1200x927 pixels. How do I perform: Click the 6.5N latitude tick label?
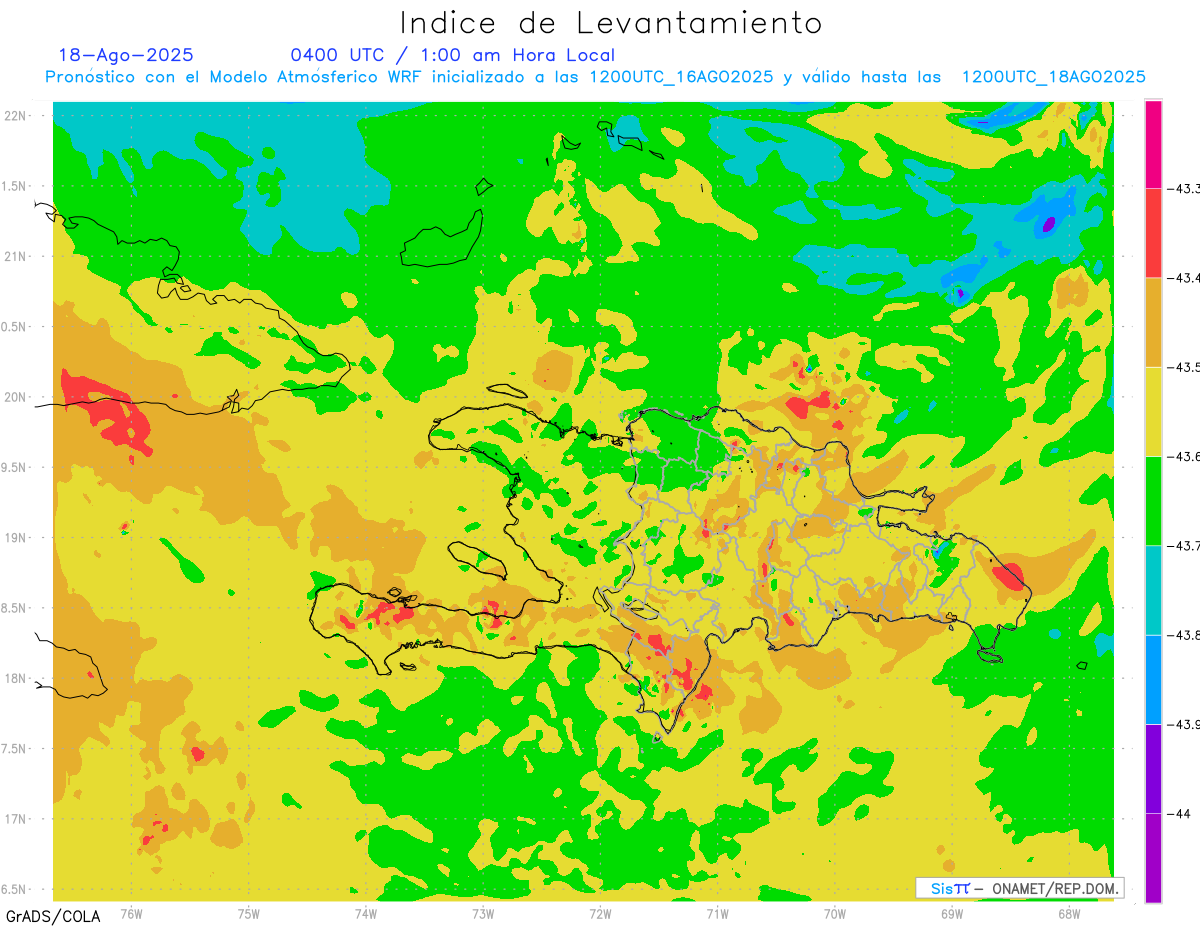coord(15,889)
